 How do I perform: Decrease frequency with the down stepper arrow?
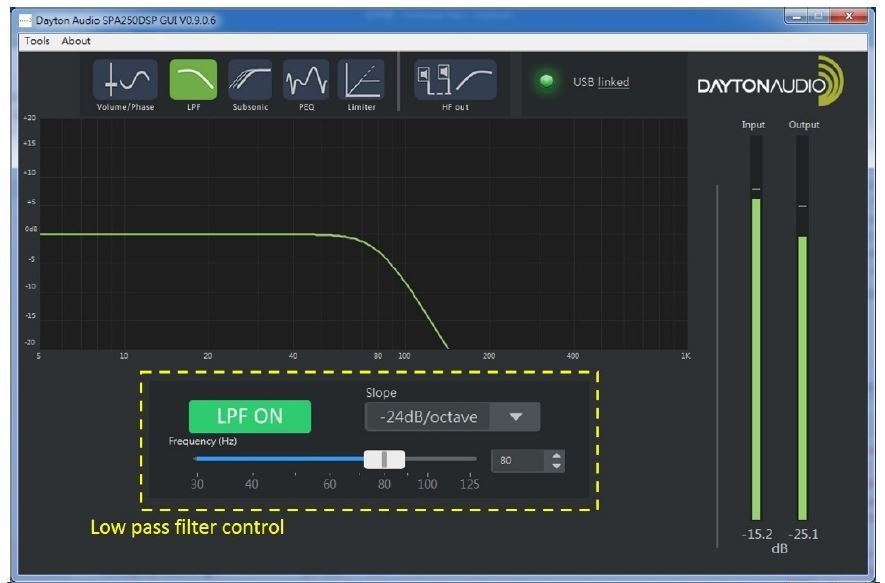click(x=557, y=466)
